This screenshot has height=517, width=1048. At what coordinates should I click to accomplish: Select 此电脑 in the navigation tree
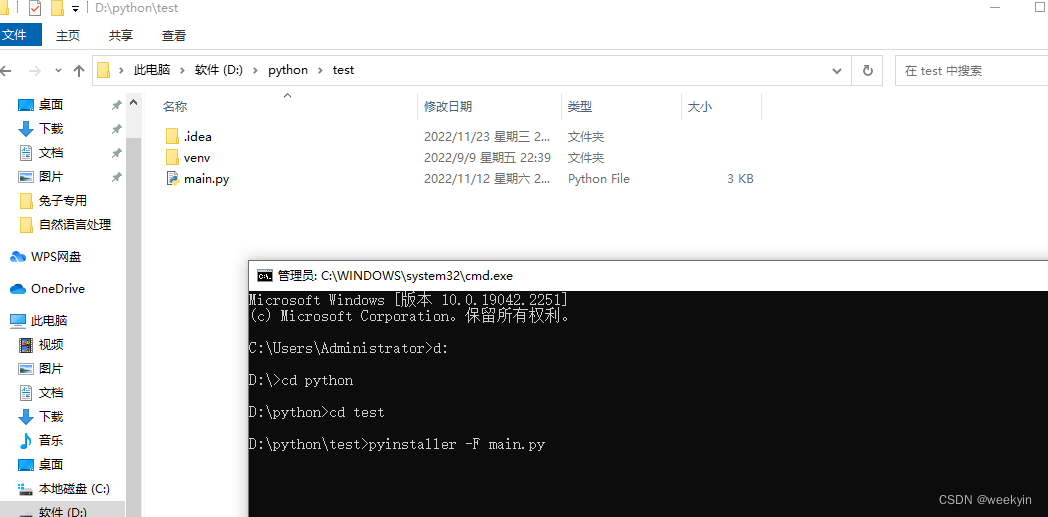click(49, 321)
